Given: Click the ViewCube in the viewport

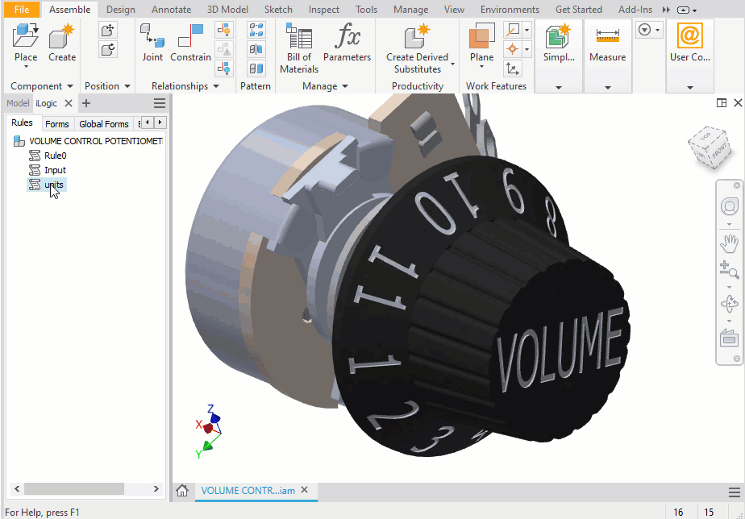Looking at the screenshot, I should (713, 149).
